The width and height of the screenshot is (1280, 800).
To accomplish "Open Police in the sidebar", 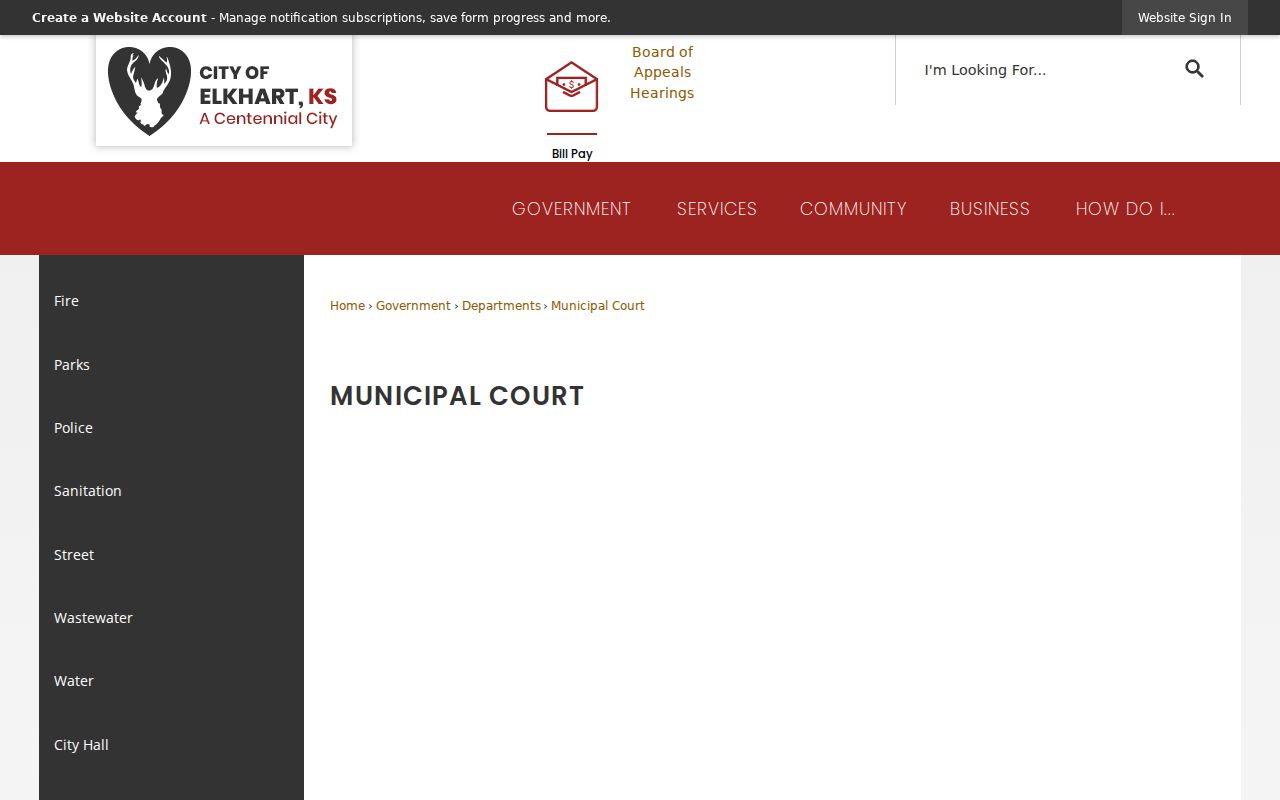I will coord(171,428).
